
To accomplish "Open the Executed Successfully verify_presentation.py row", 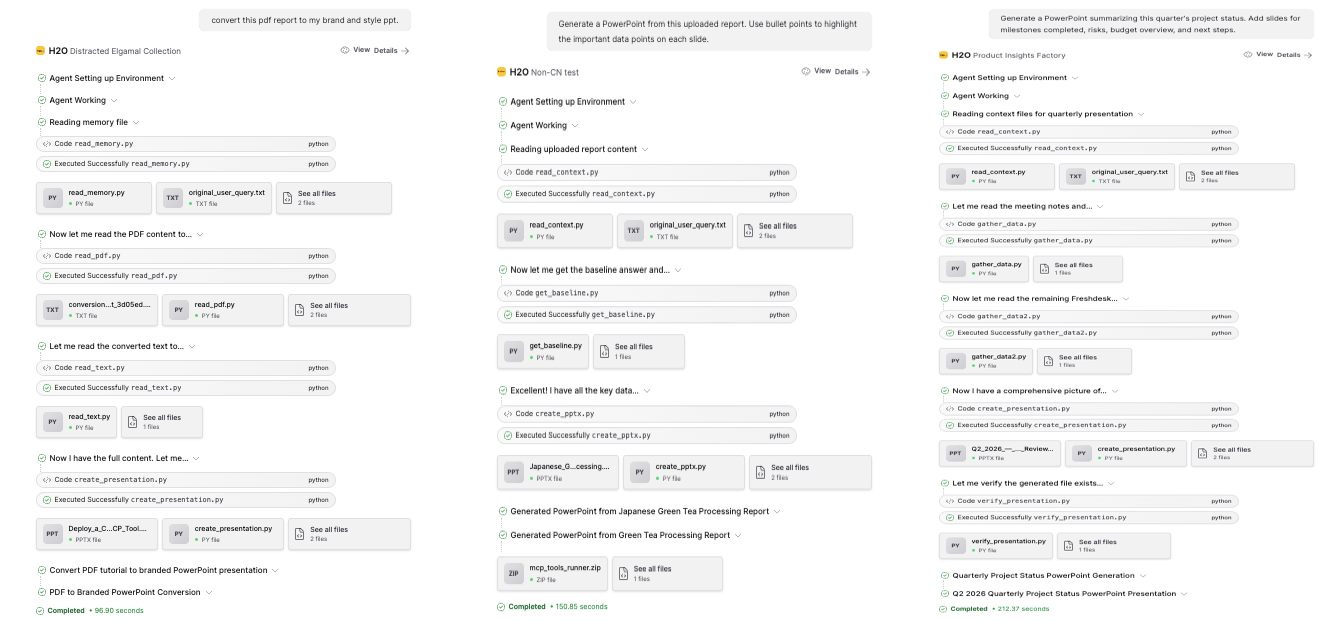I will point(1089,517).
